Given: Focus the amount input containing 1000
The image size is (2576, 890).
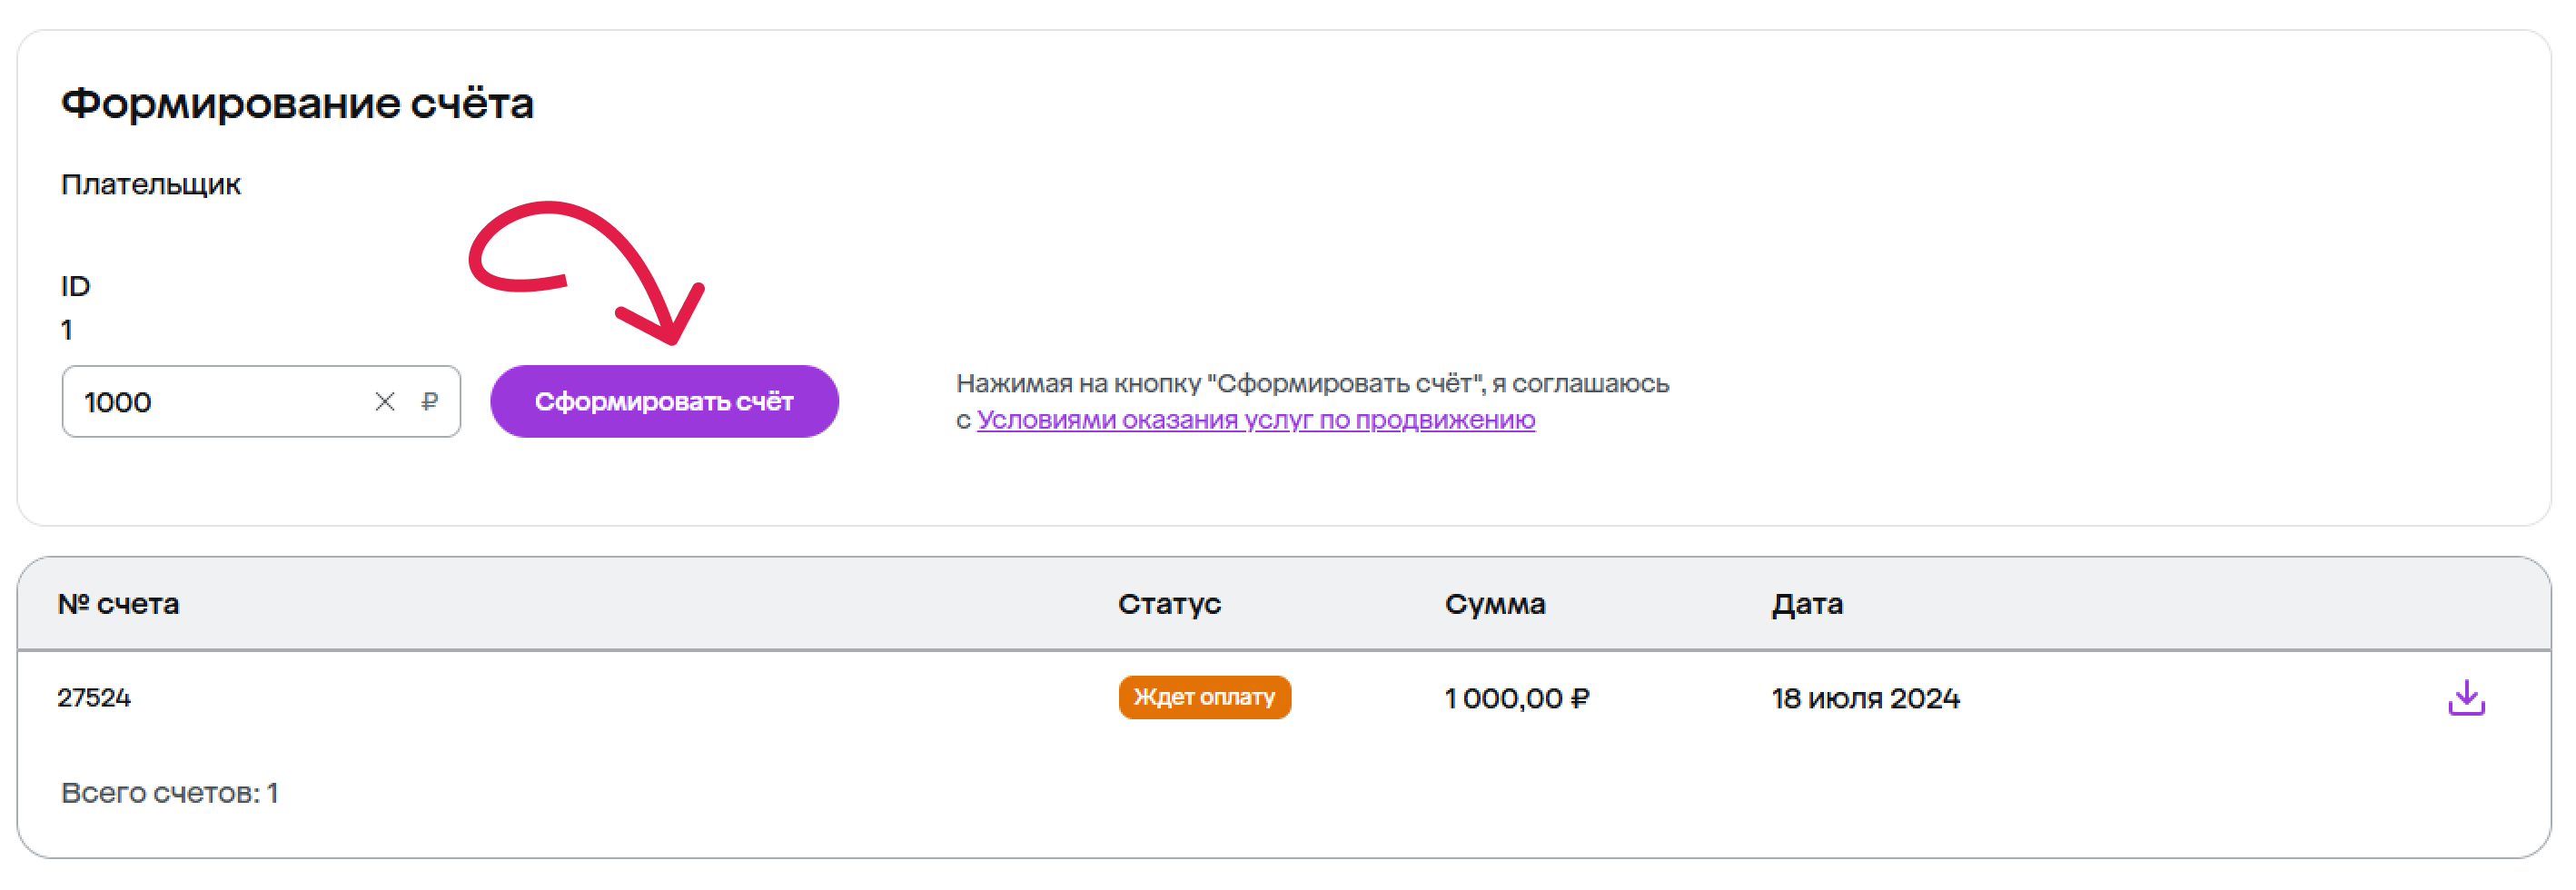Looking at the screenshot, I should pyautogui.click(x=261, y=402).
